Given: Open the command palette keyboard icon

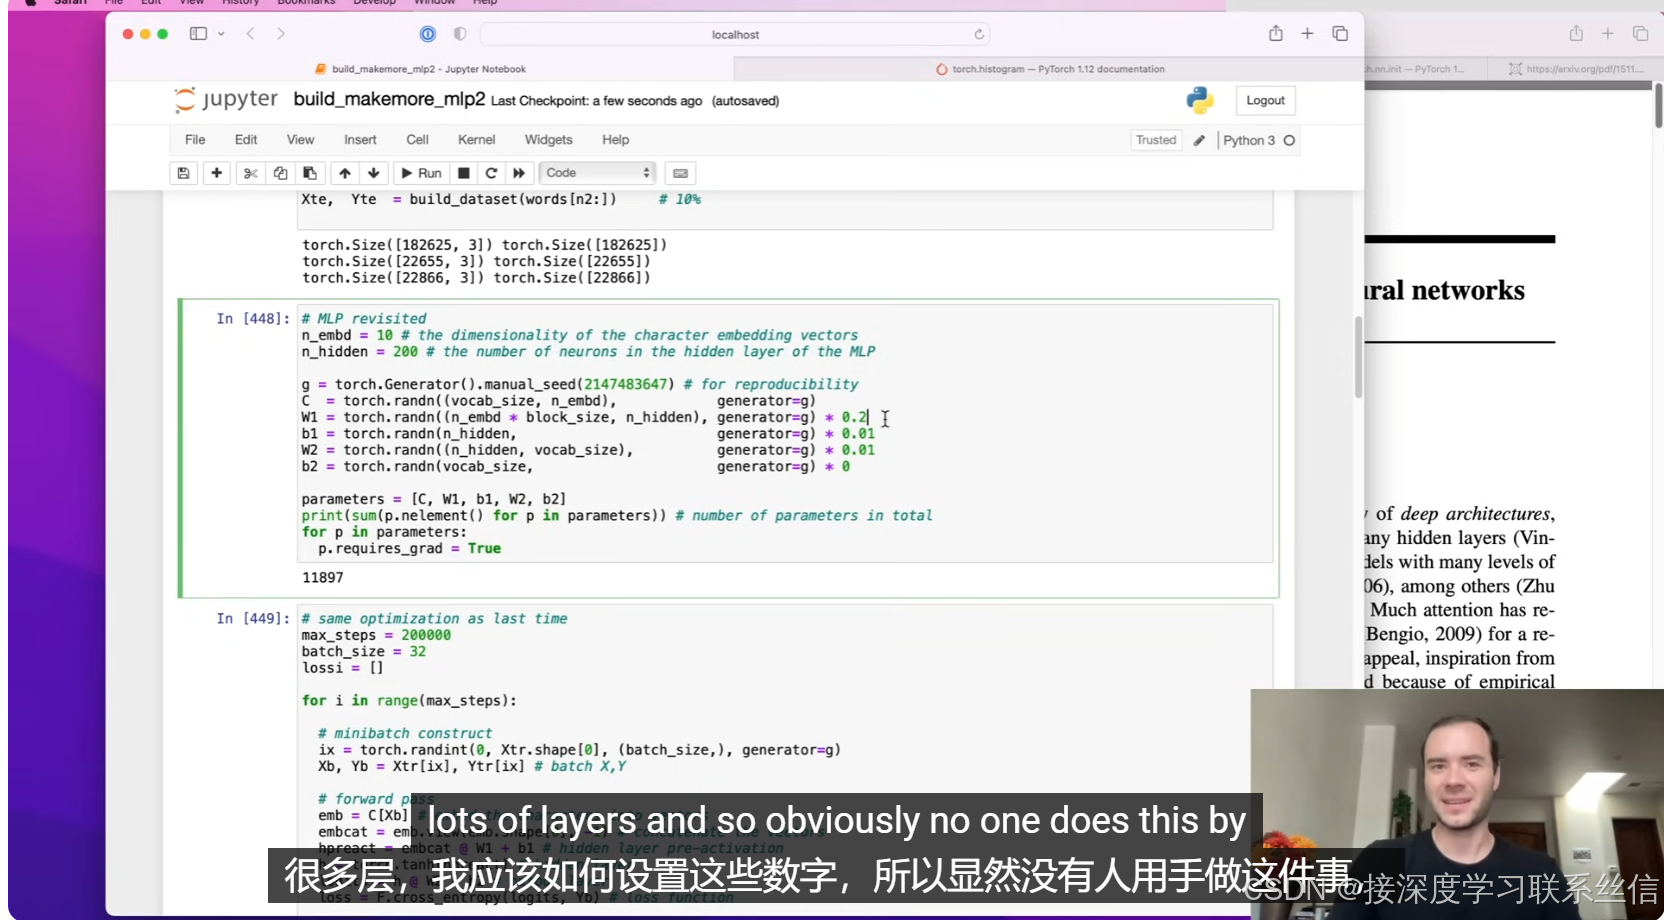Looking at the screenshot, I should coord(681,173).
